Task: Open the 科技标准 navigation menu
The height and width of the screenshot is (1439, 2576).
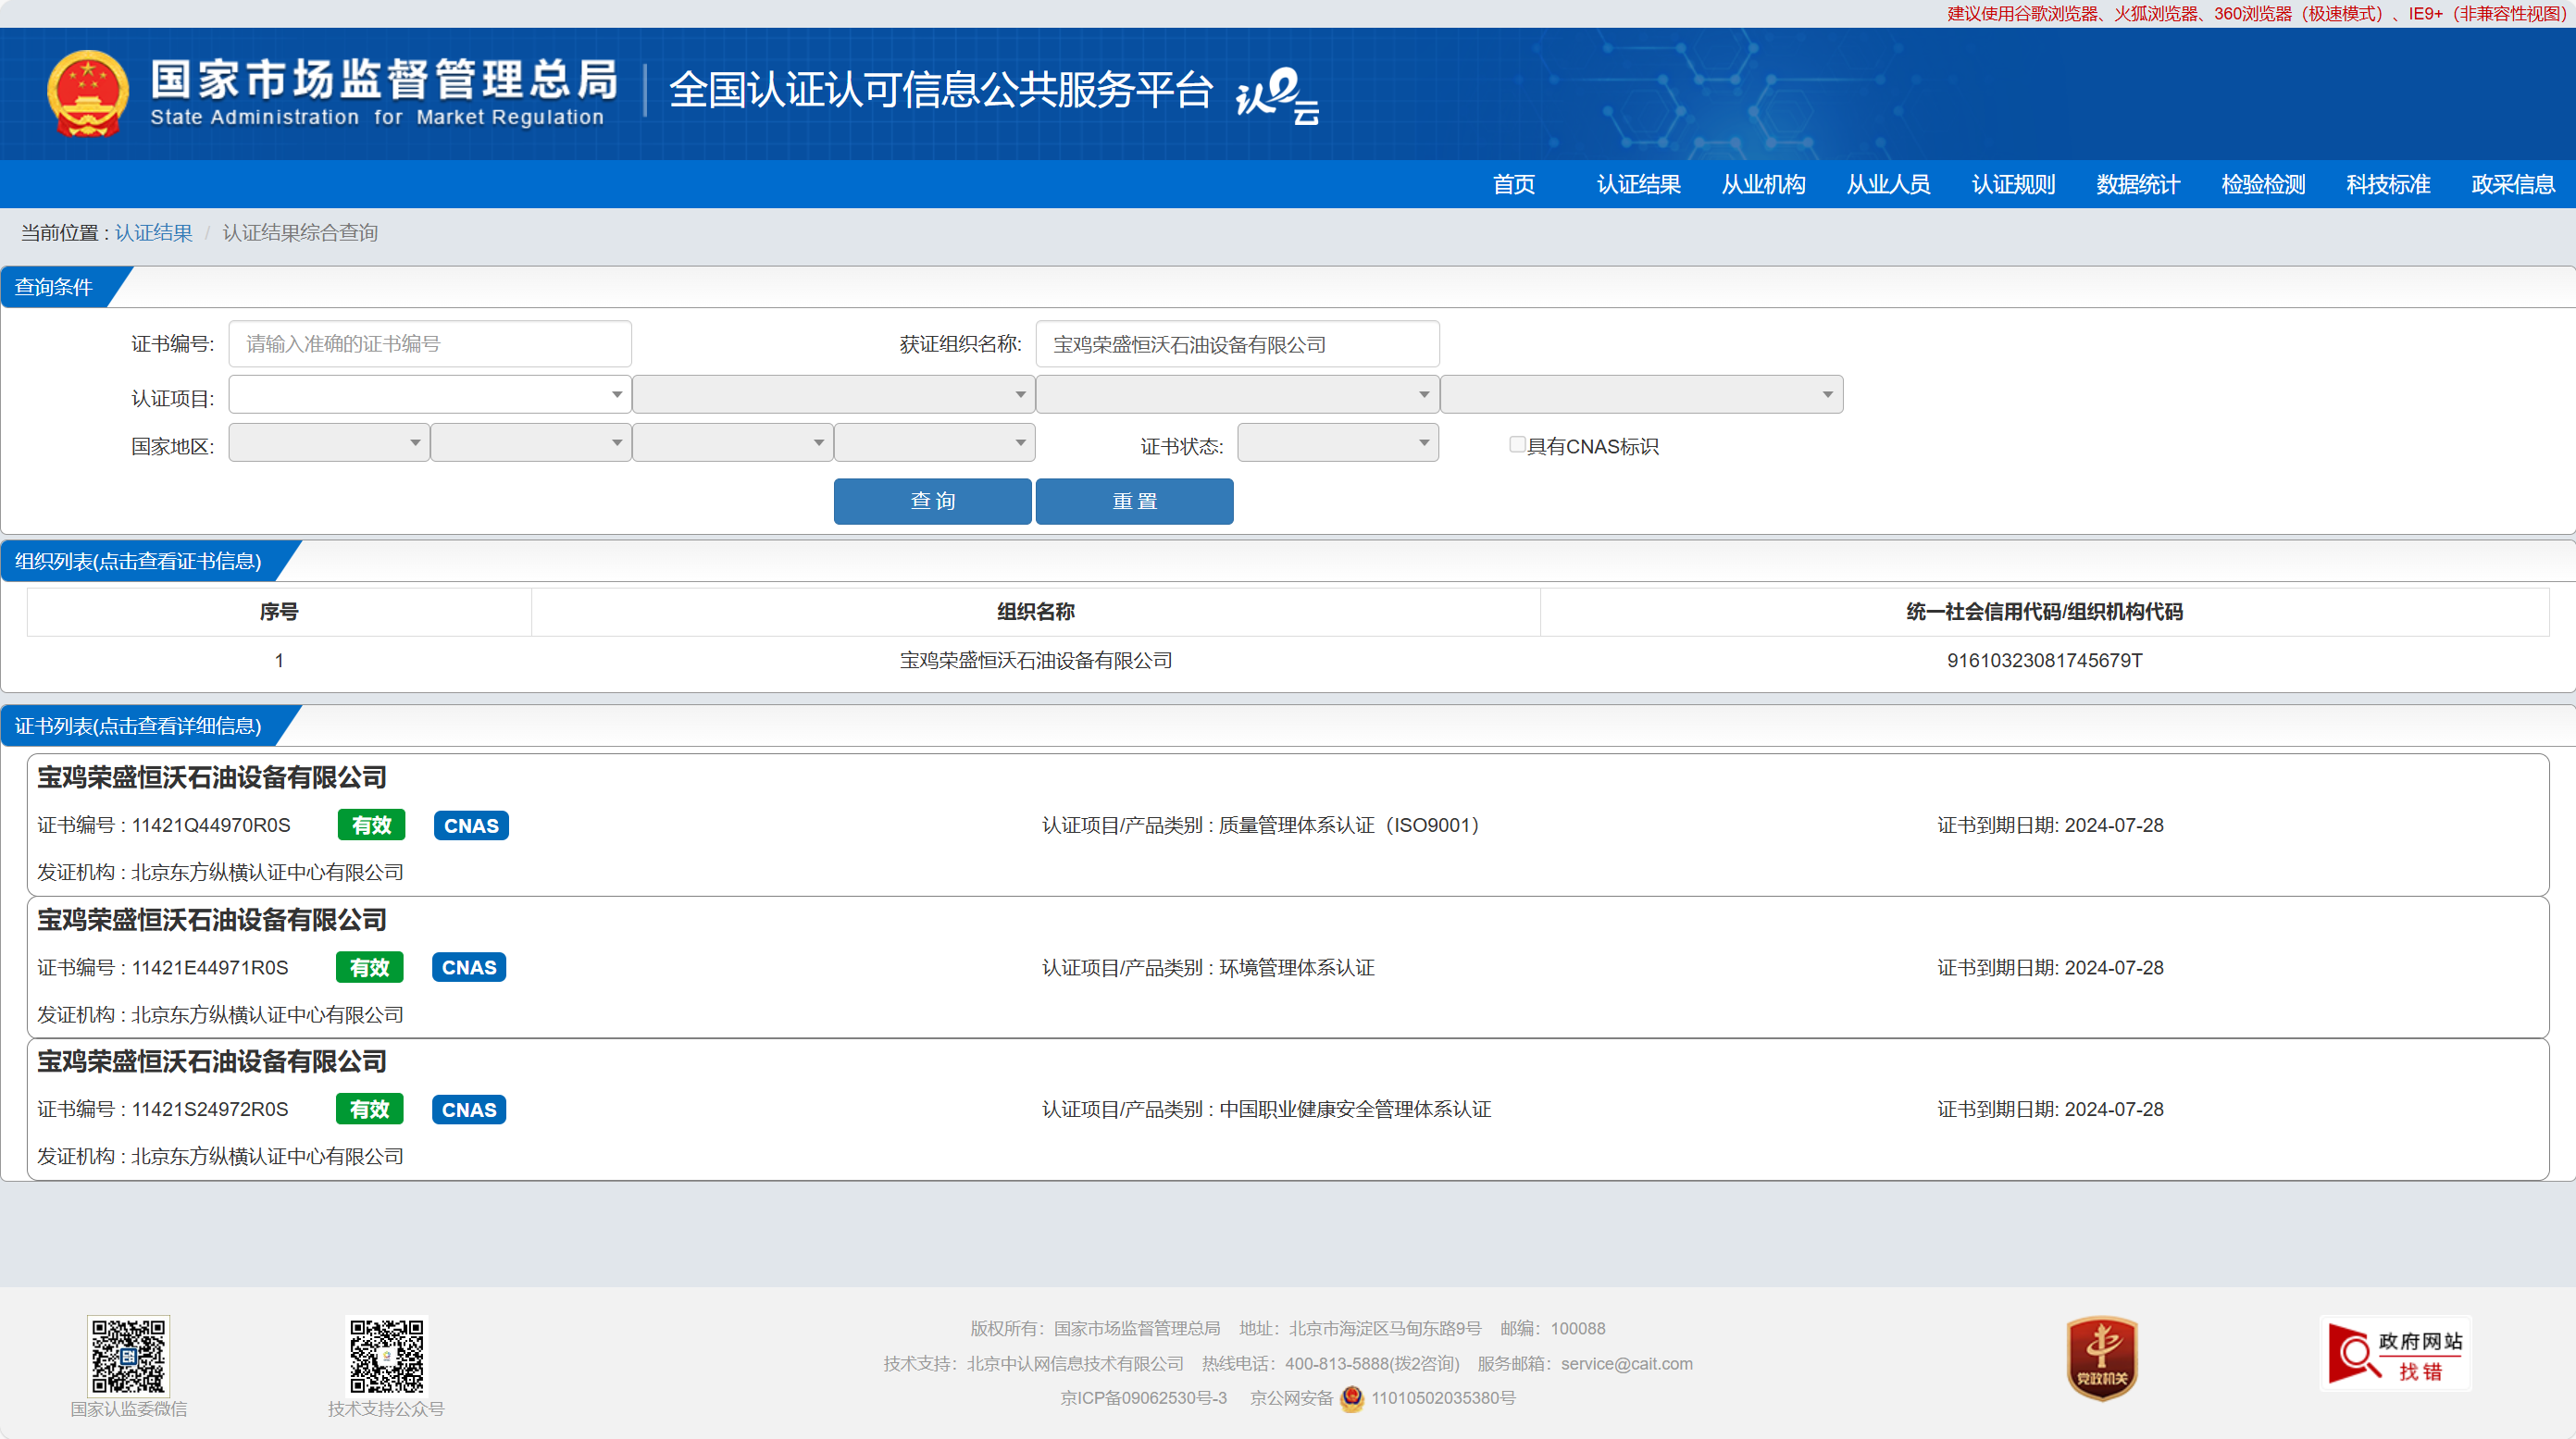Action: (2389, 184)
